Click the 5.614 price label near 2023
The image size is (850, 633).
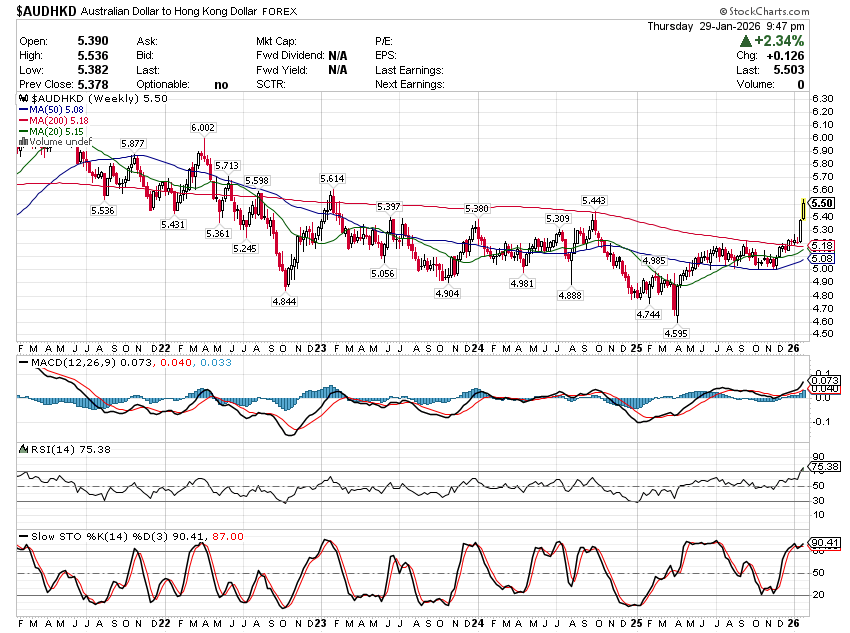tap(332, 178)
